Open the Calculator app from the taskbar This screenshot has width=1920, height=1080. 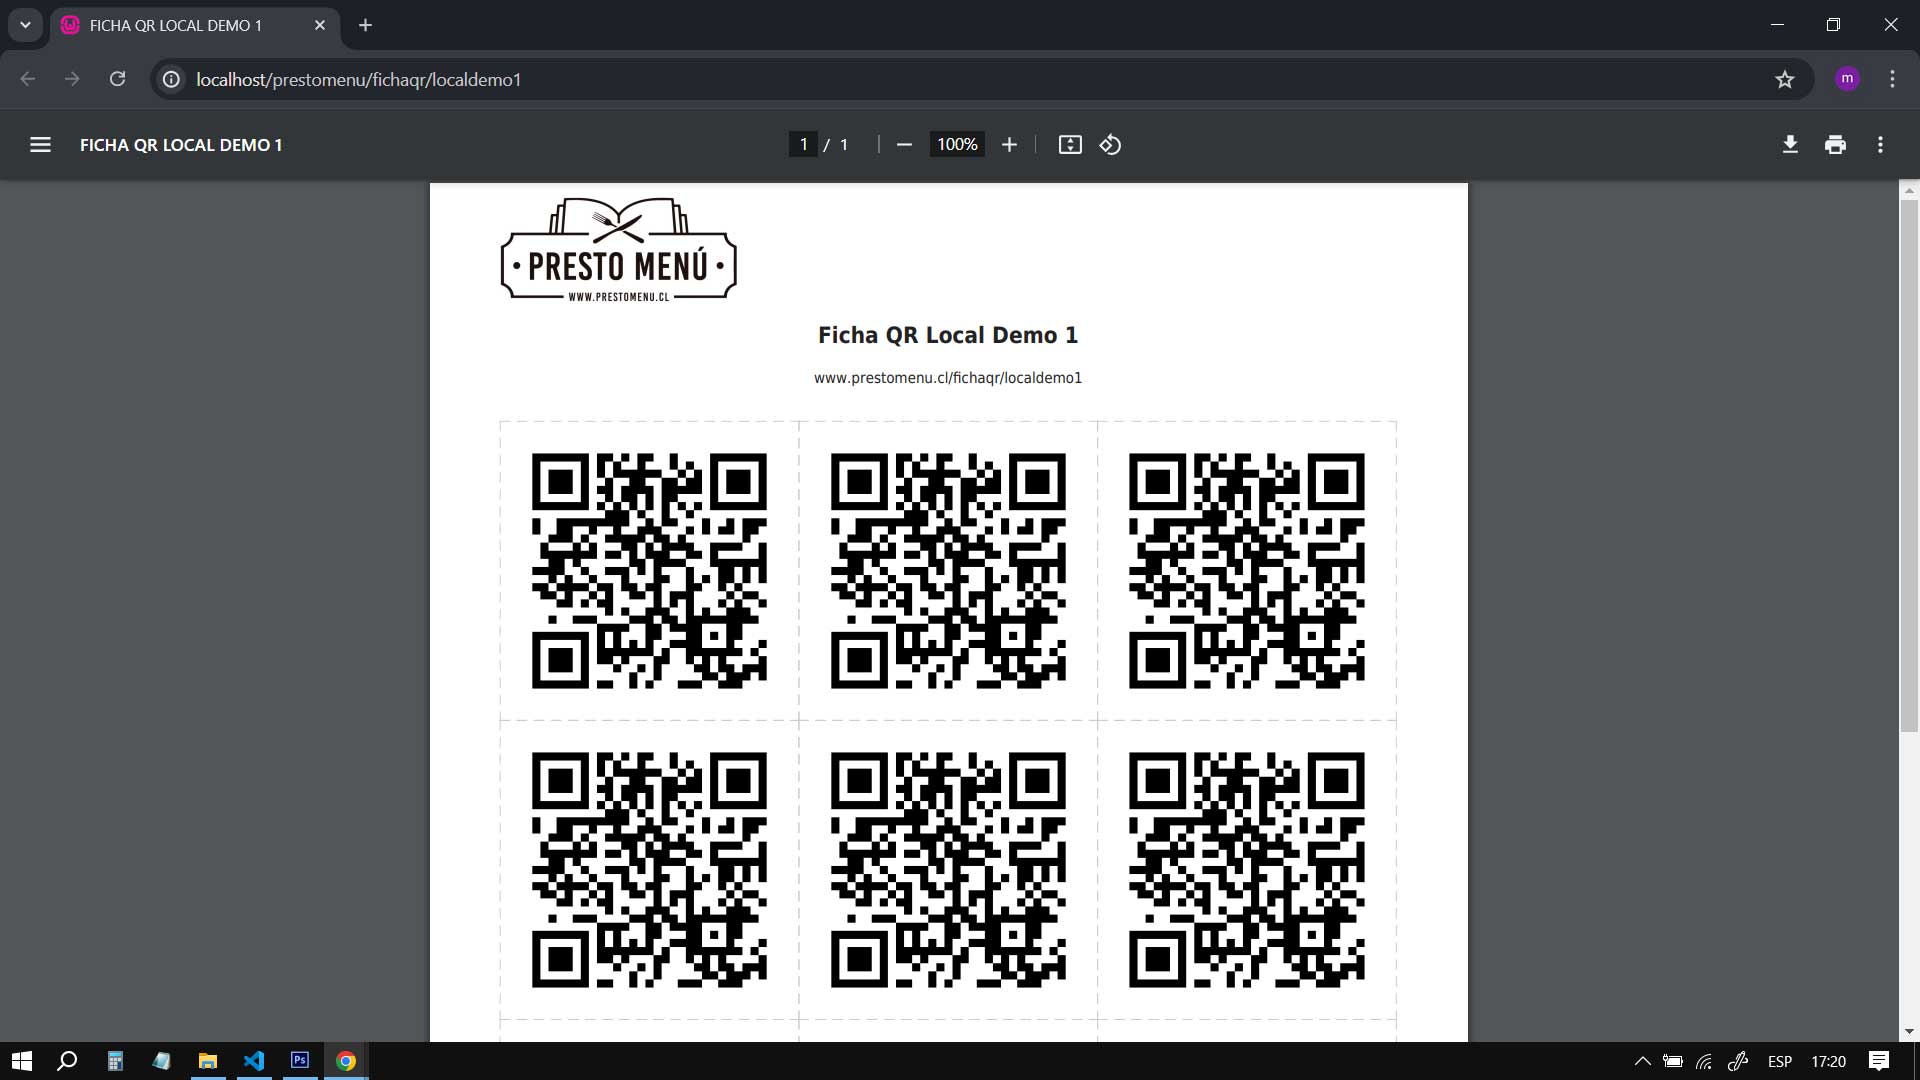click(x=115, y=1061)
